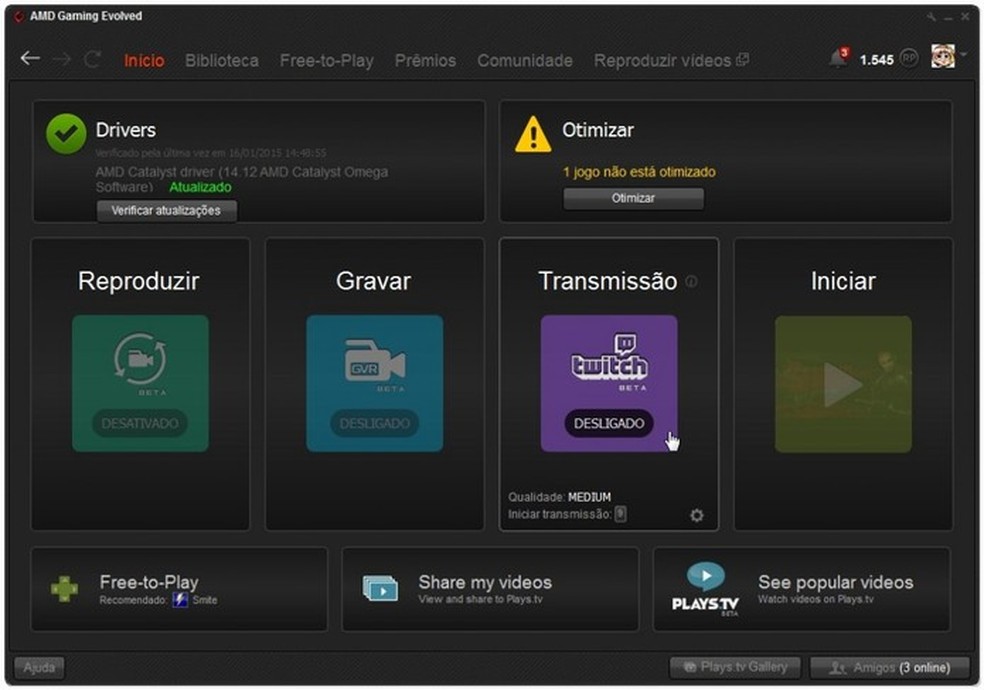
Task: Open the Comunidade tab
Action: [525, 60]
